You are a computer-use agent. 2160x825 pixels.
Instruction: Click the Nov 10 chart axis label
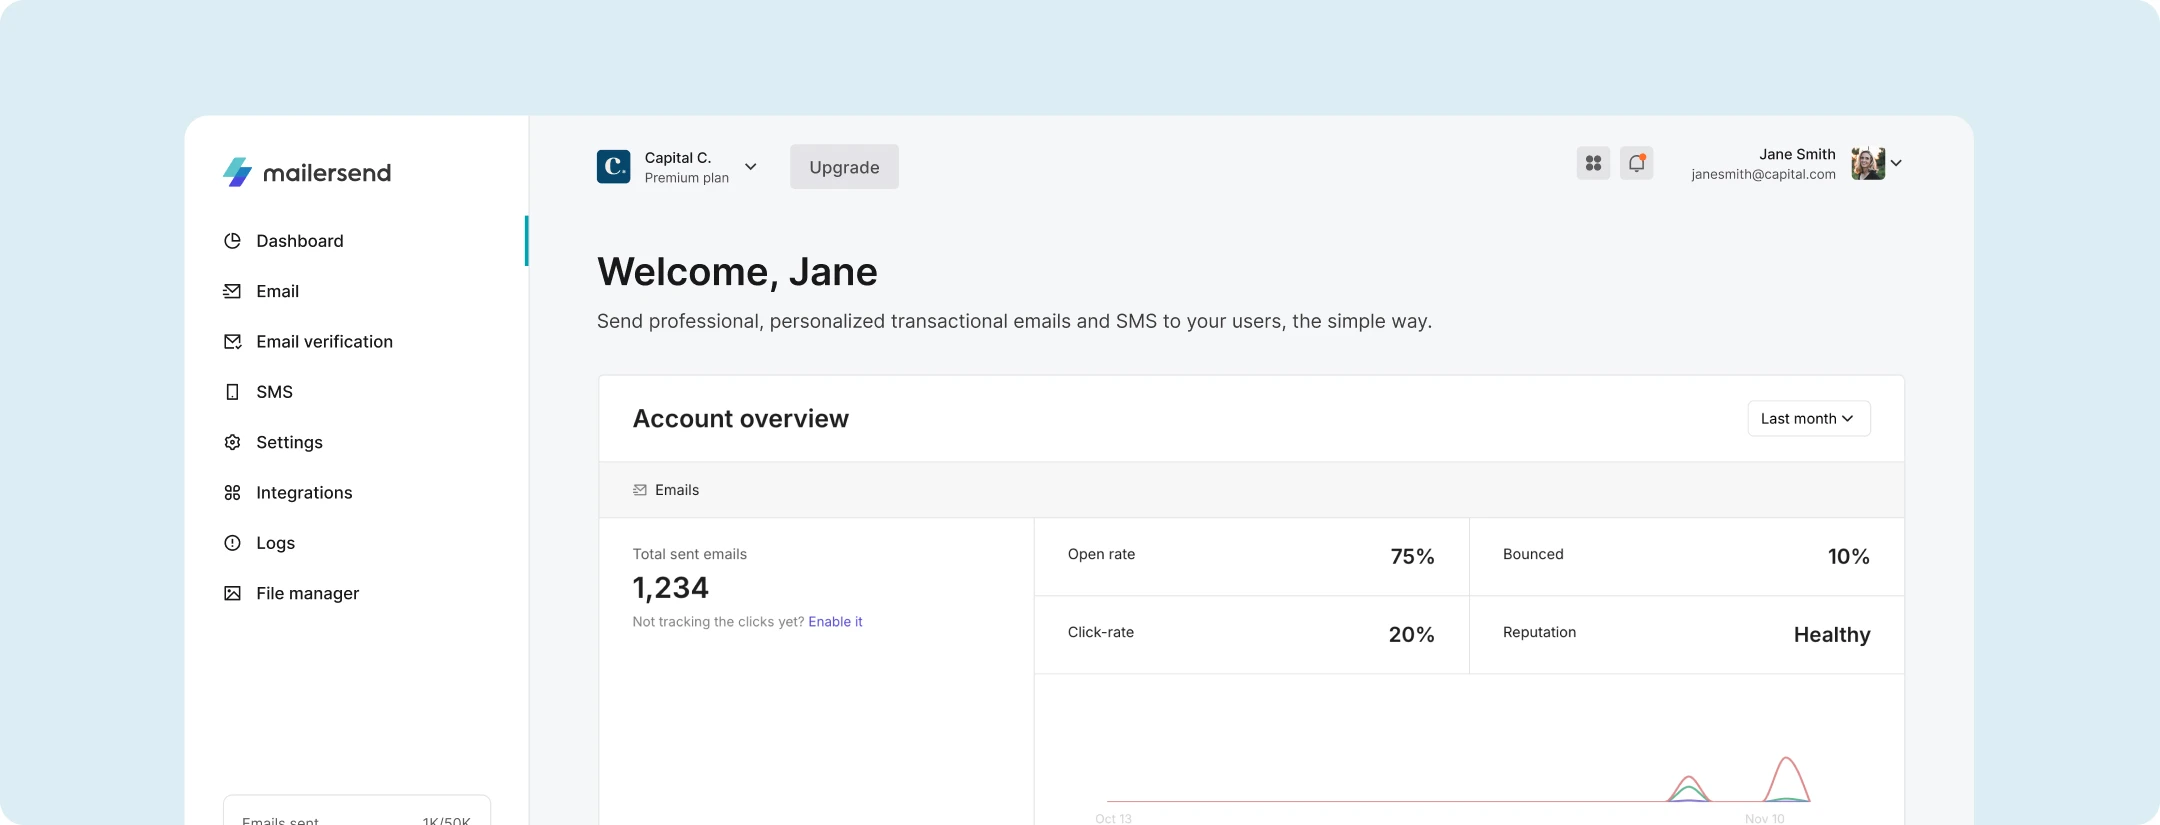click(1764, 818)
